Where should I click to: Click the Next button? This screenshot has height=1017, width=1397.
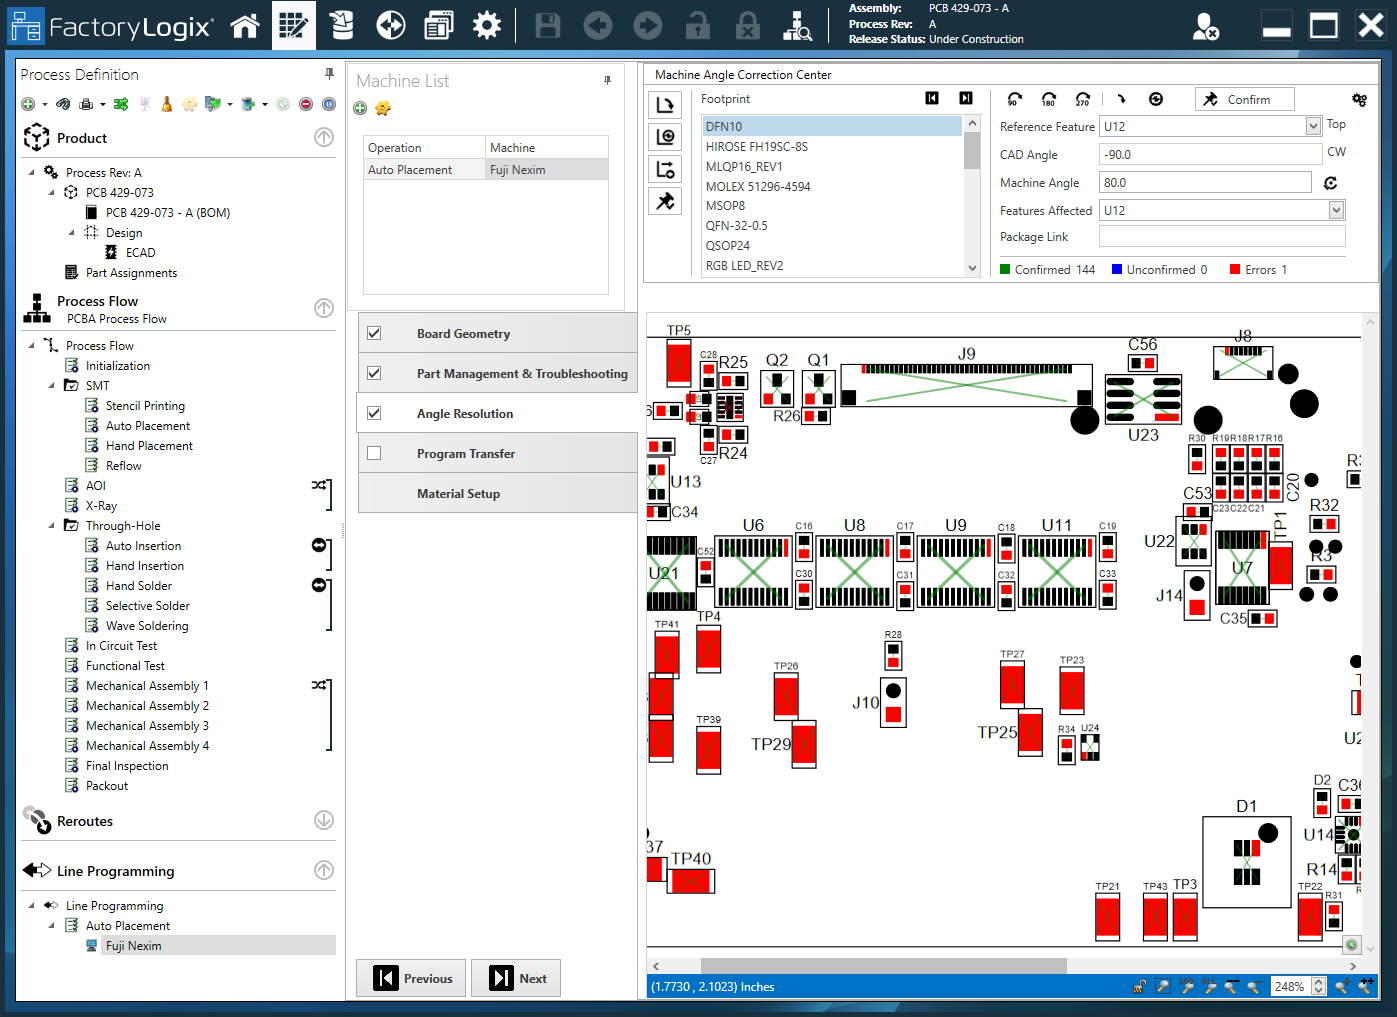(516, 978)
